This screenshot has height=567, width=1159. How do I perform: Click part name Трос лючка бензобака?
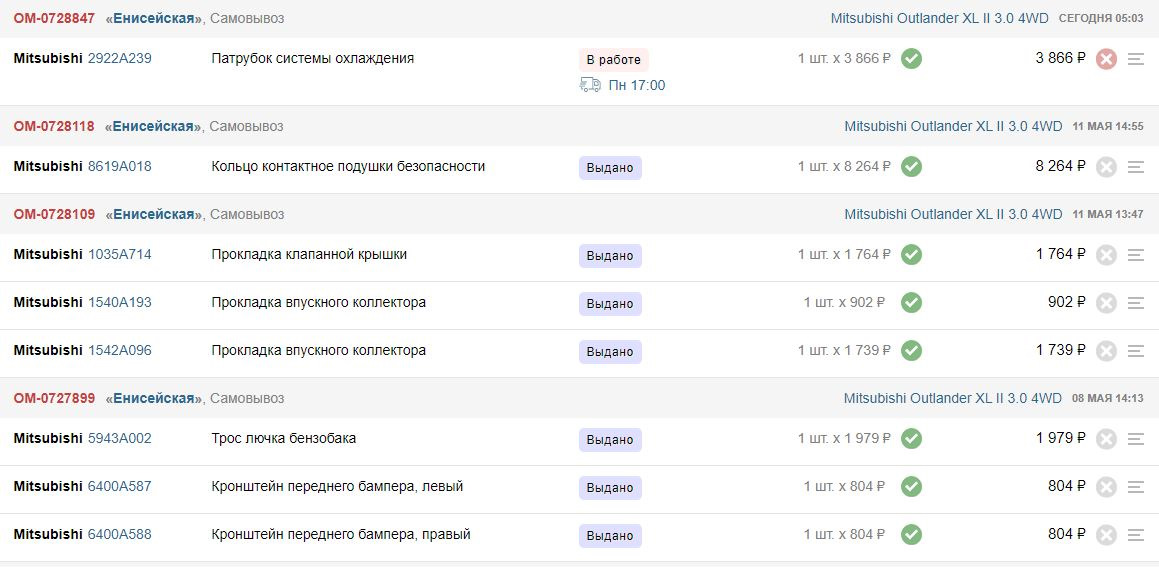[x=284, y=438]
